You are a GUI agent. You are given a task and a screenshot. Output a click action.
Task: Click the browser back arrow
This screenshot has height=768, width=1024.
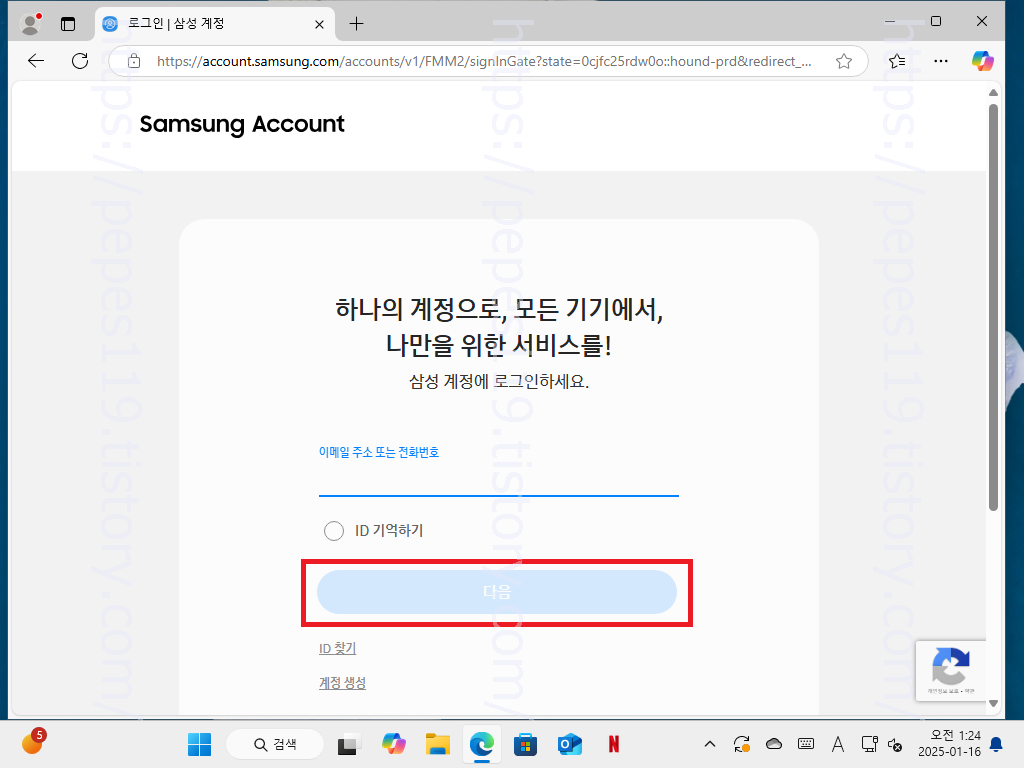coord(36,61)
